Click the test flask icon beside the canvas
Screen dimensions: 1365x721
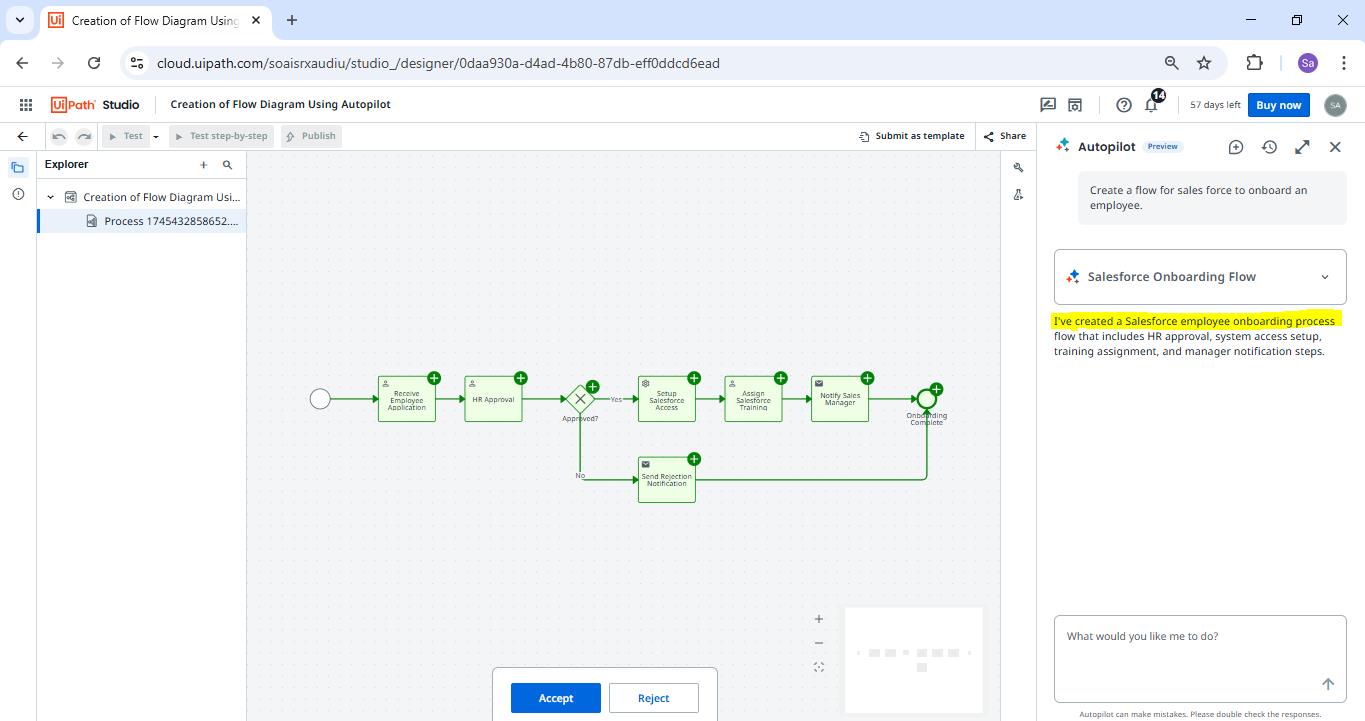click(x=1018, y=194)
